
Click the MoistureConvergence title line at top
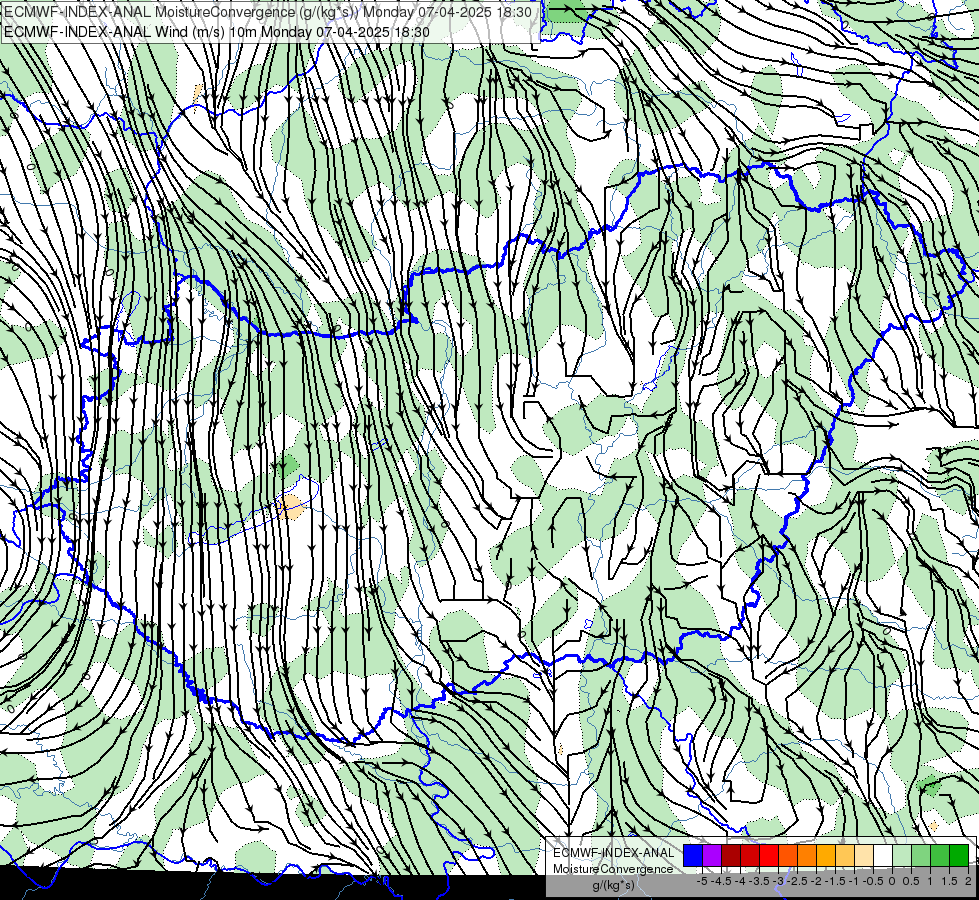click(x=268, y=12)
